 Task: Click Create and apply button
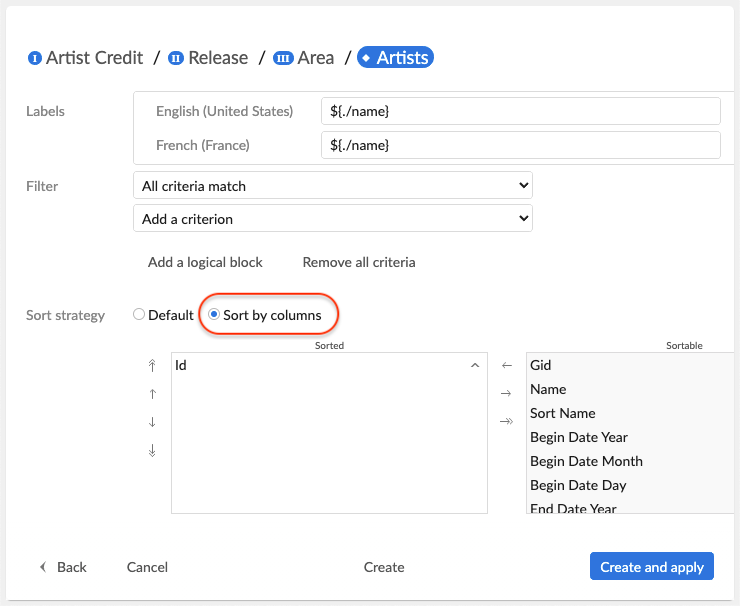pyautogui.click(x=652, y=567)
